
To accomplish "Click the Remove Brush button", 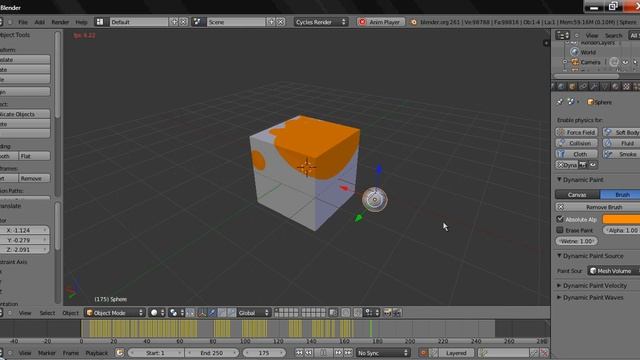I will point(598,207).
